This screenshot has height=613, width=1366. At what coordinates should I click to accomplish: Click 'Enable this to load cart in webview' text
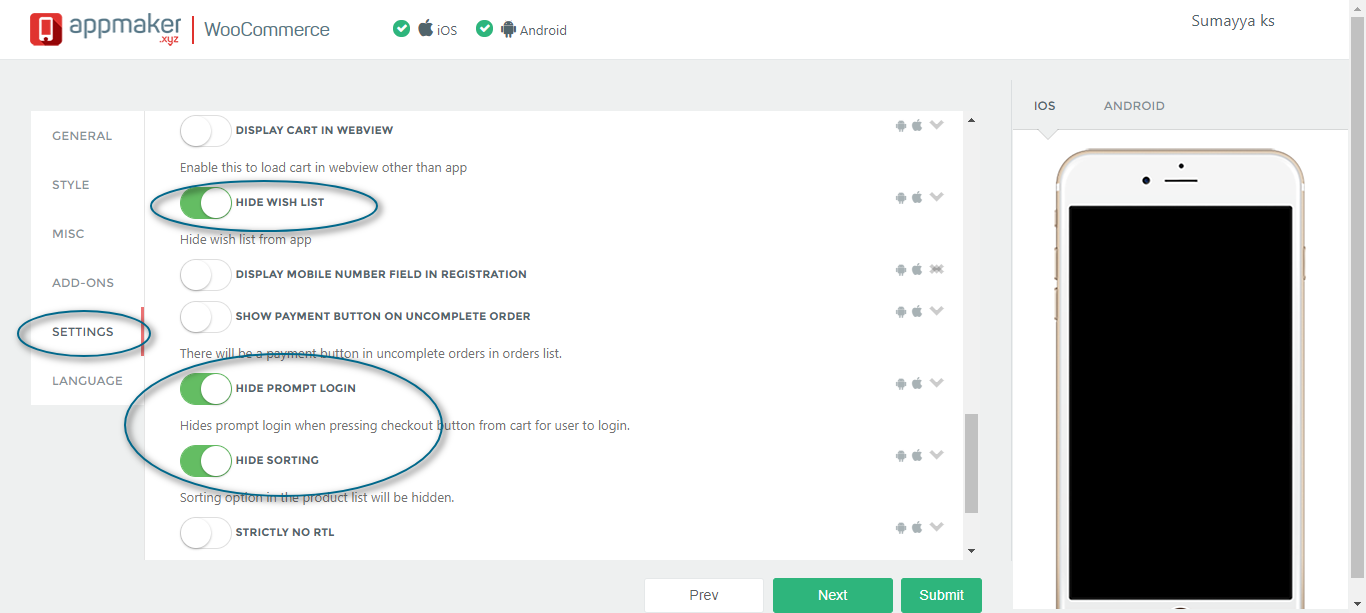tap(323, 167)
